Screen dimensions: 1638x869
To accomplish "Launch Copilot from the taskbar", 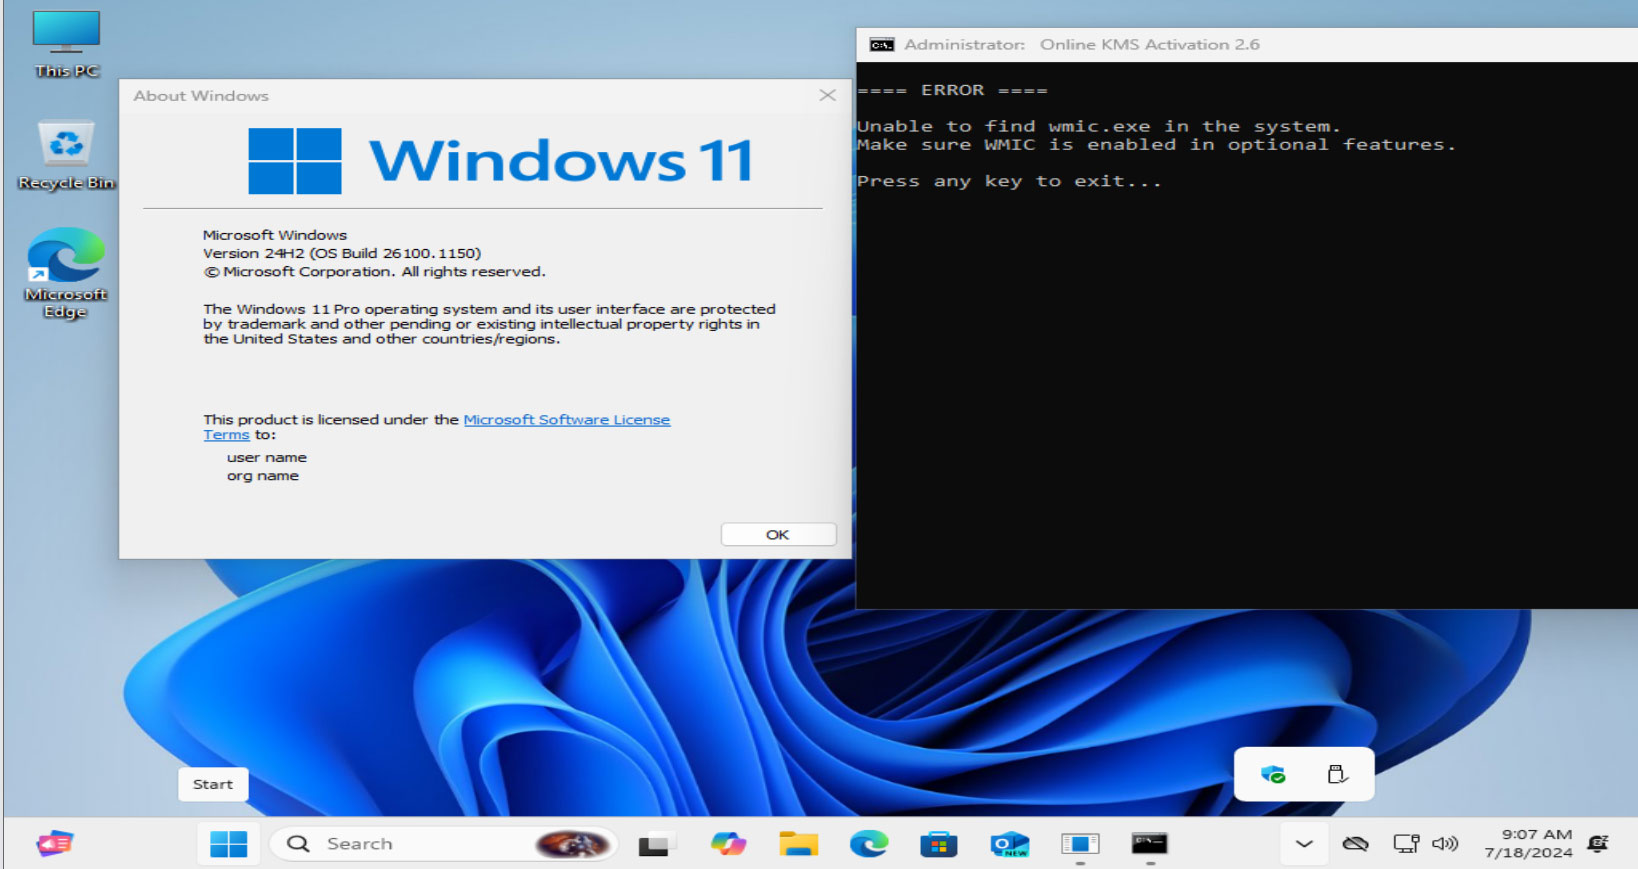I will (x=728, y=844).
